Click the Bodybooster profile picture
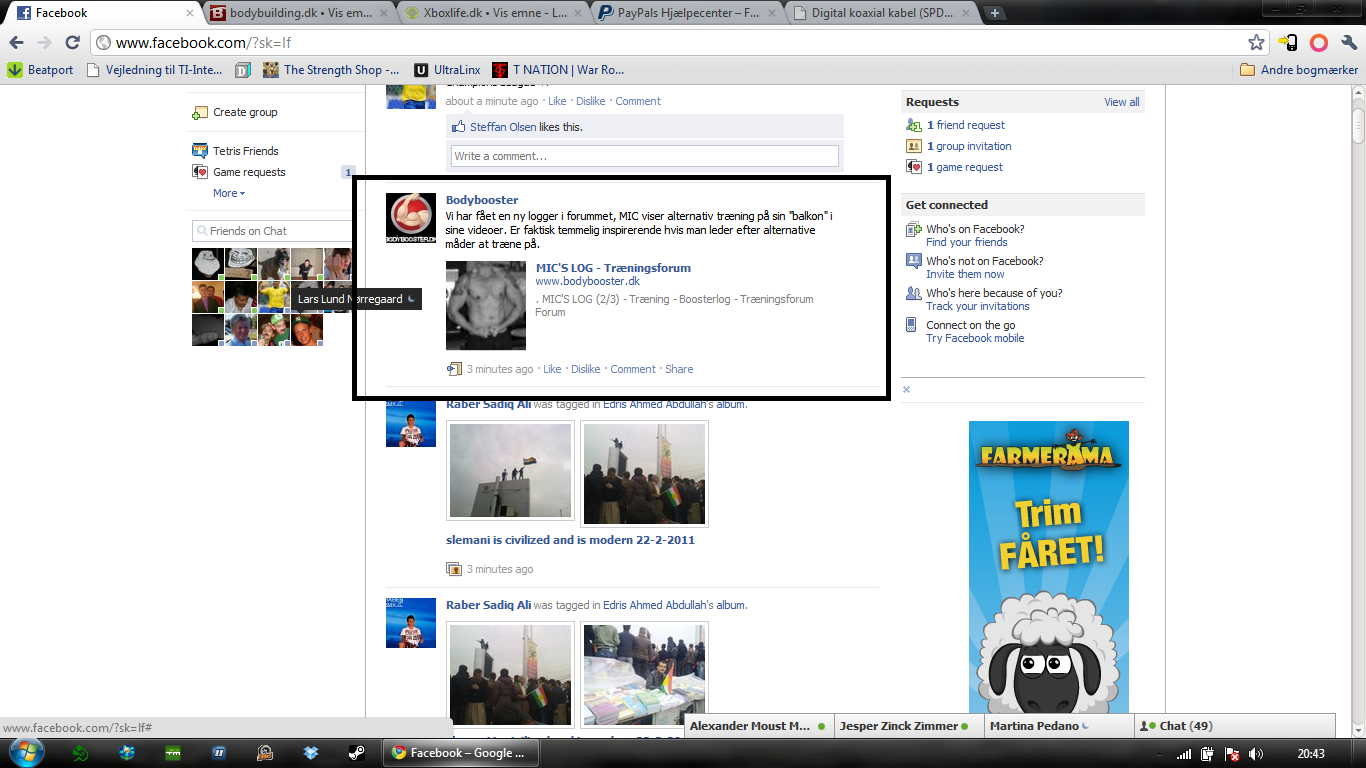Viewport: 1366px width, 768px height. (x=411, y=217)
